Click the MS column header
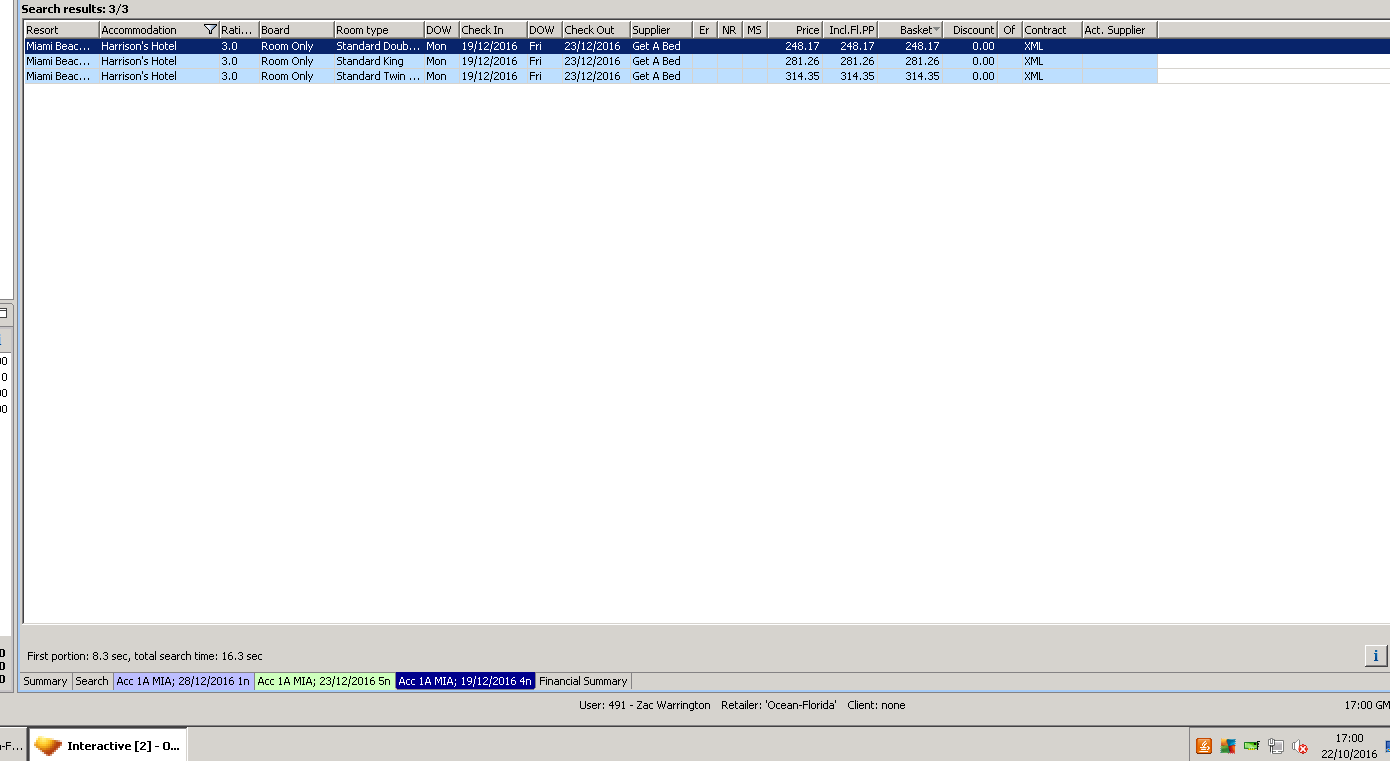This screenshot has width=1390, height=761. (754, 30)
